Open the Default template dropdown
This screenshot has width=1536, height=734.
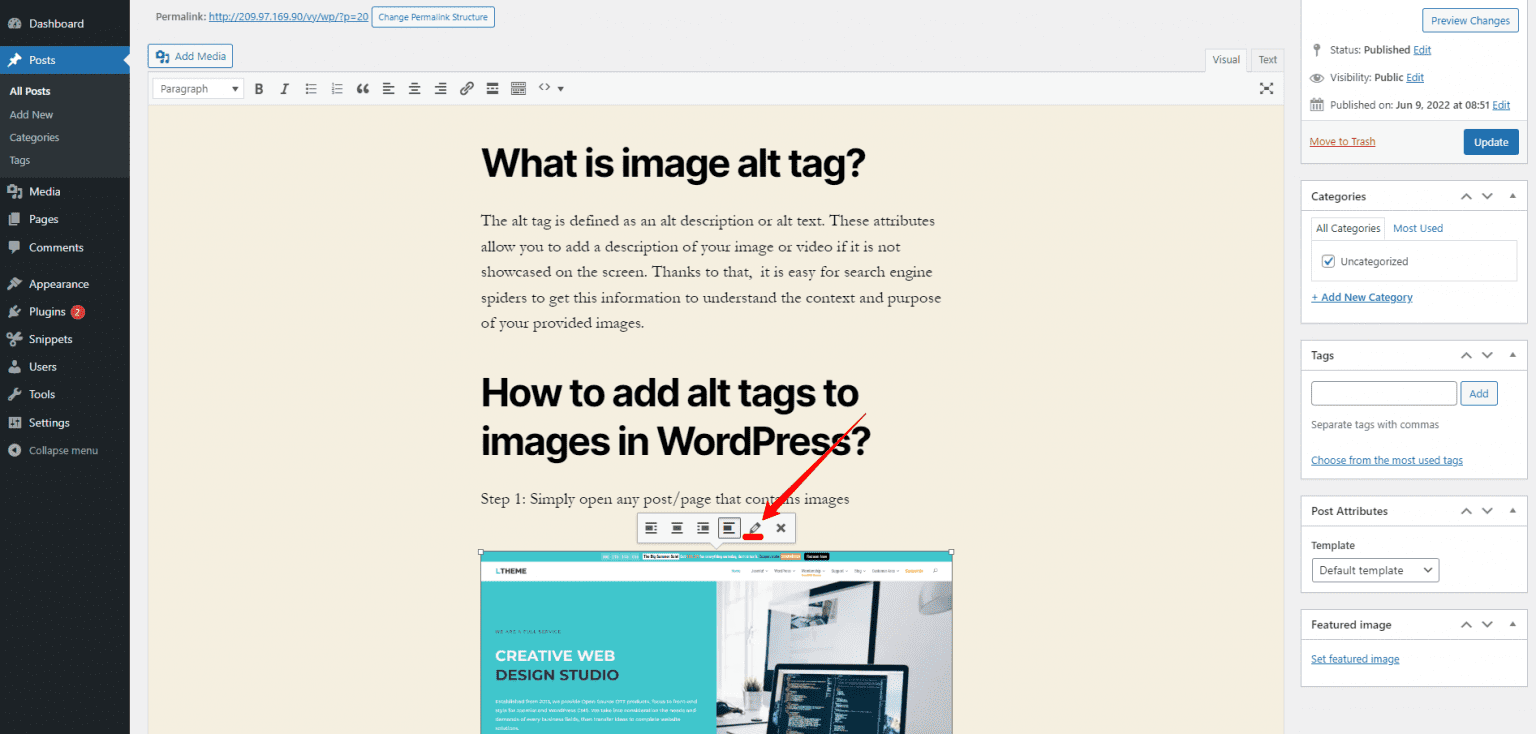pos(1375,569)
